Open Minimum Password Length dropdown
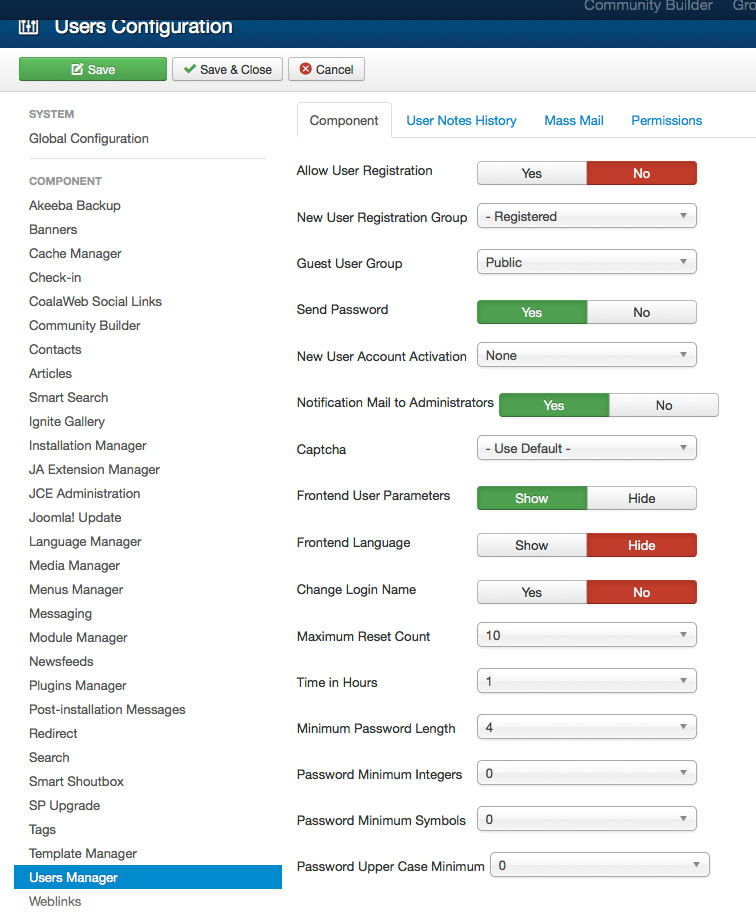This screenshot has width=756, height=919. (587, 727)
